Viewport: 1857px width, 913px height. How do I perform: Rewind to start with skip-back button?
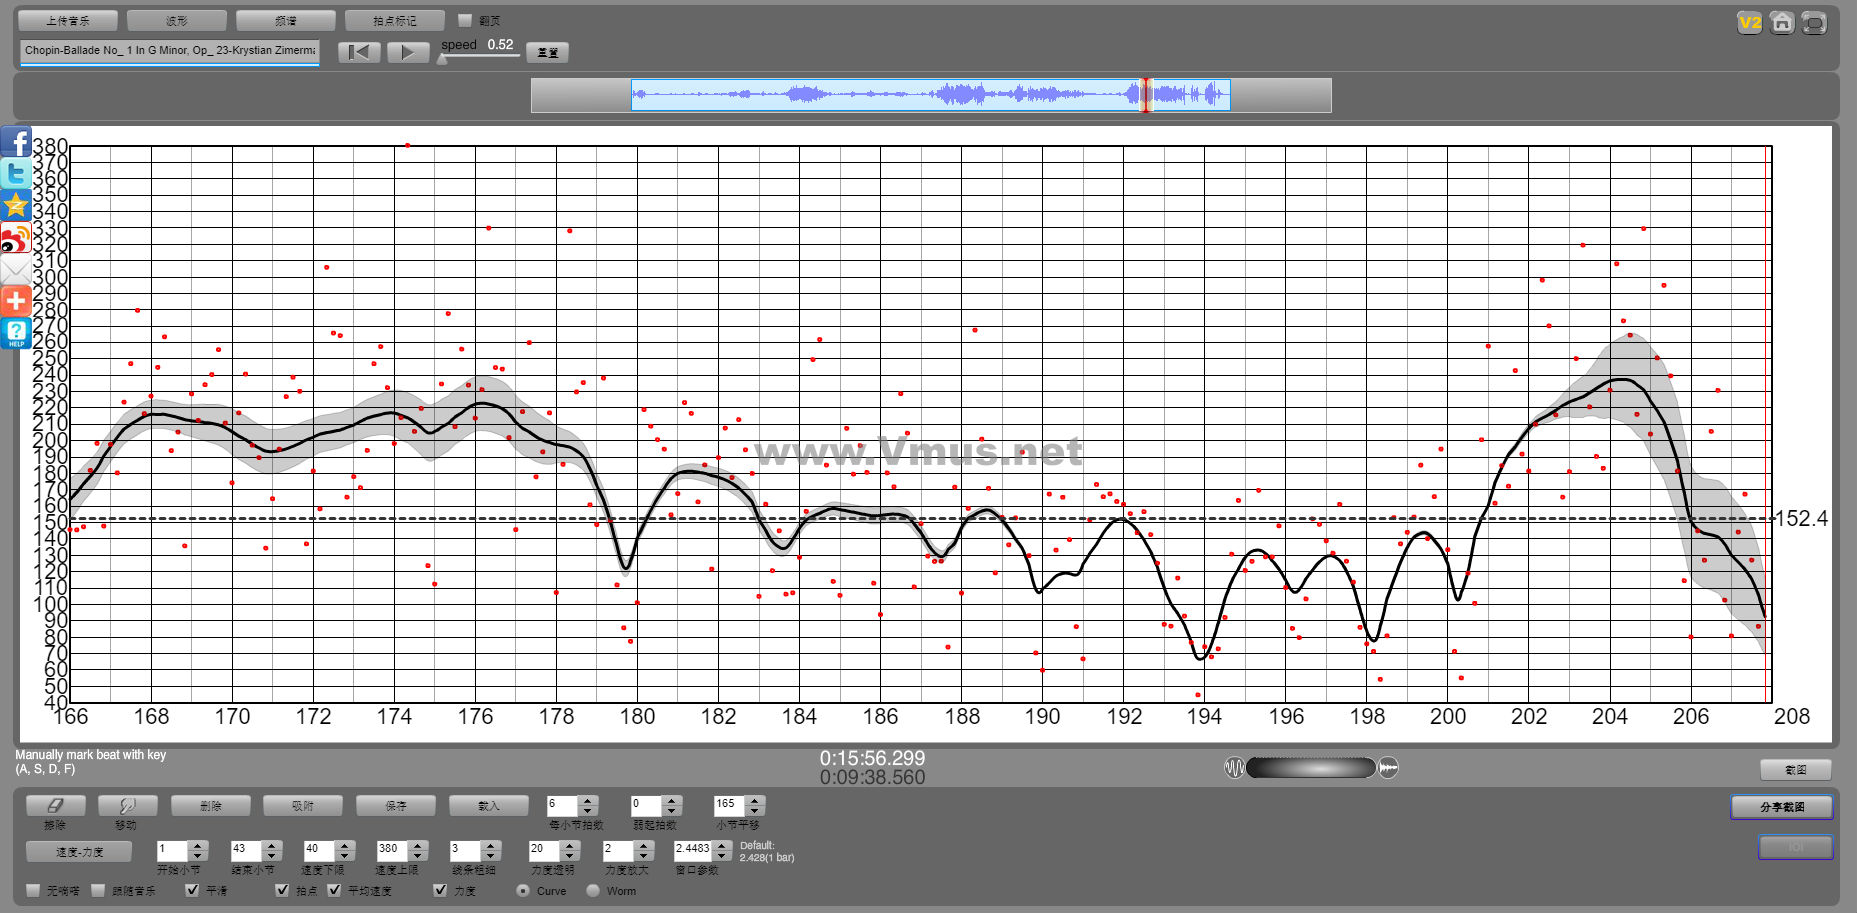pos(359,52)
